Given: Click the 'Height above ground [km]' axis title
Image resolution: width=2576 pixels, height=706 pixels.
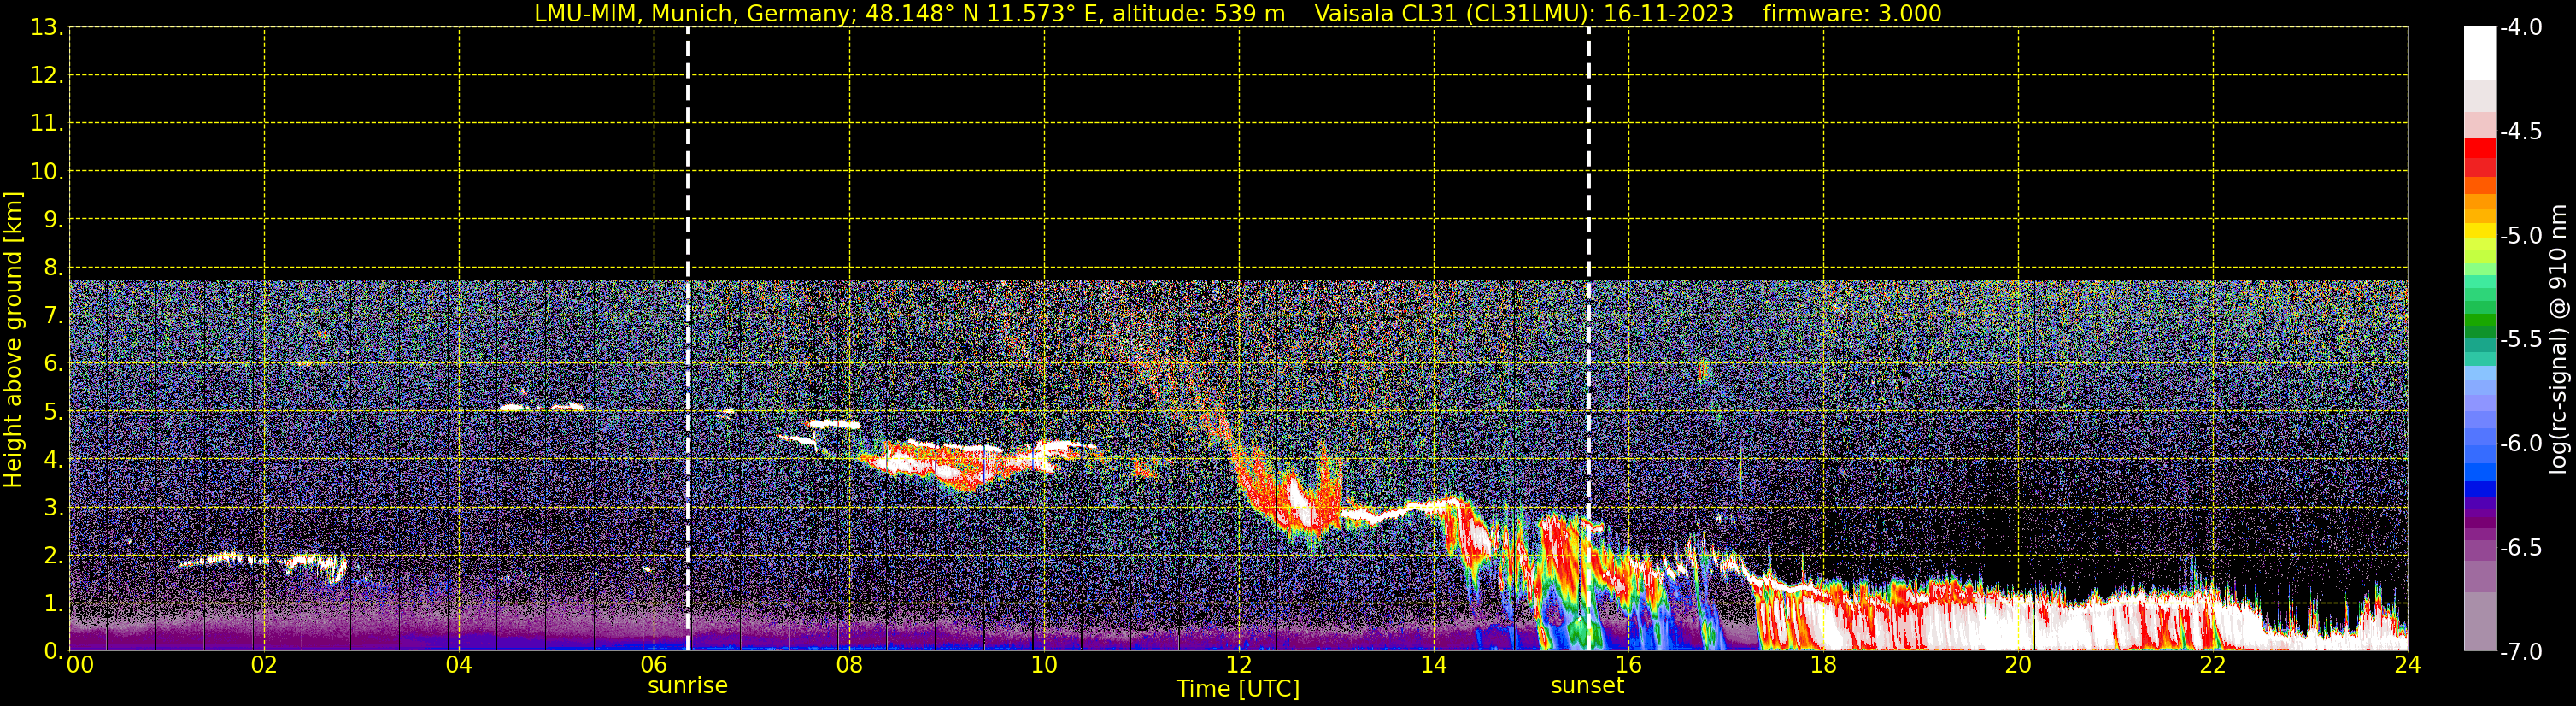Looking at the screenshot, I should pos(13,340).
